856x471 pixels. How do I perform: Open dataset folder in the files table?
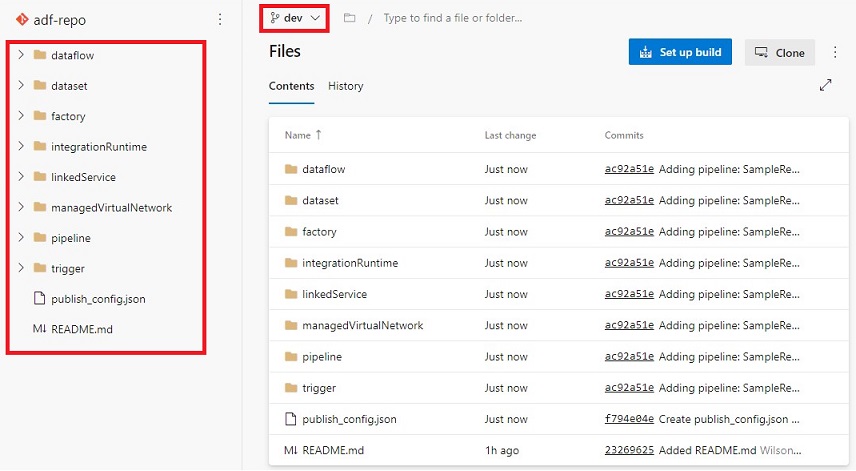click(320, 200)
